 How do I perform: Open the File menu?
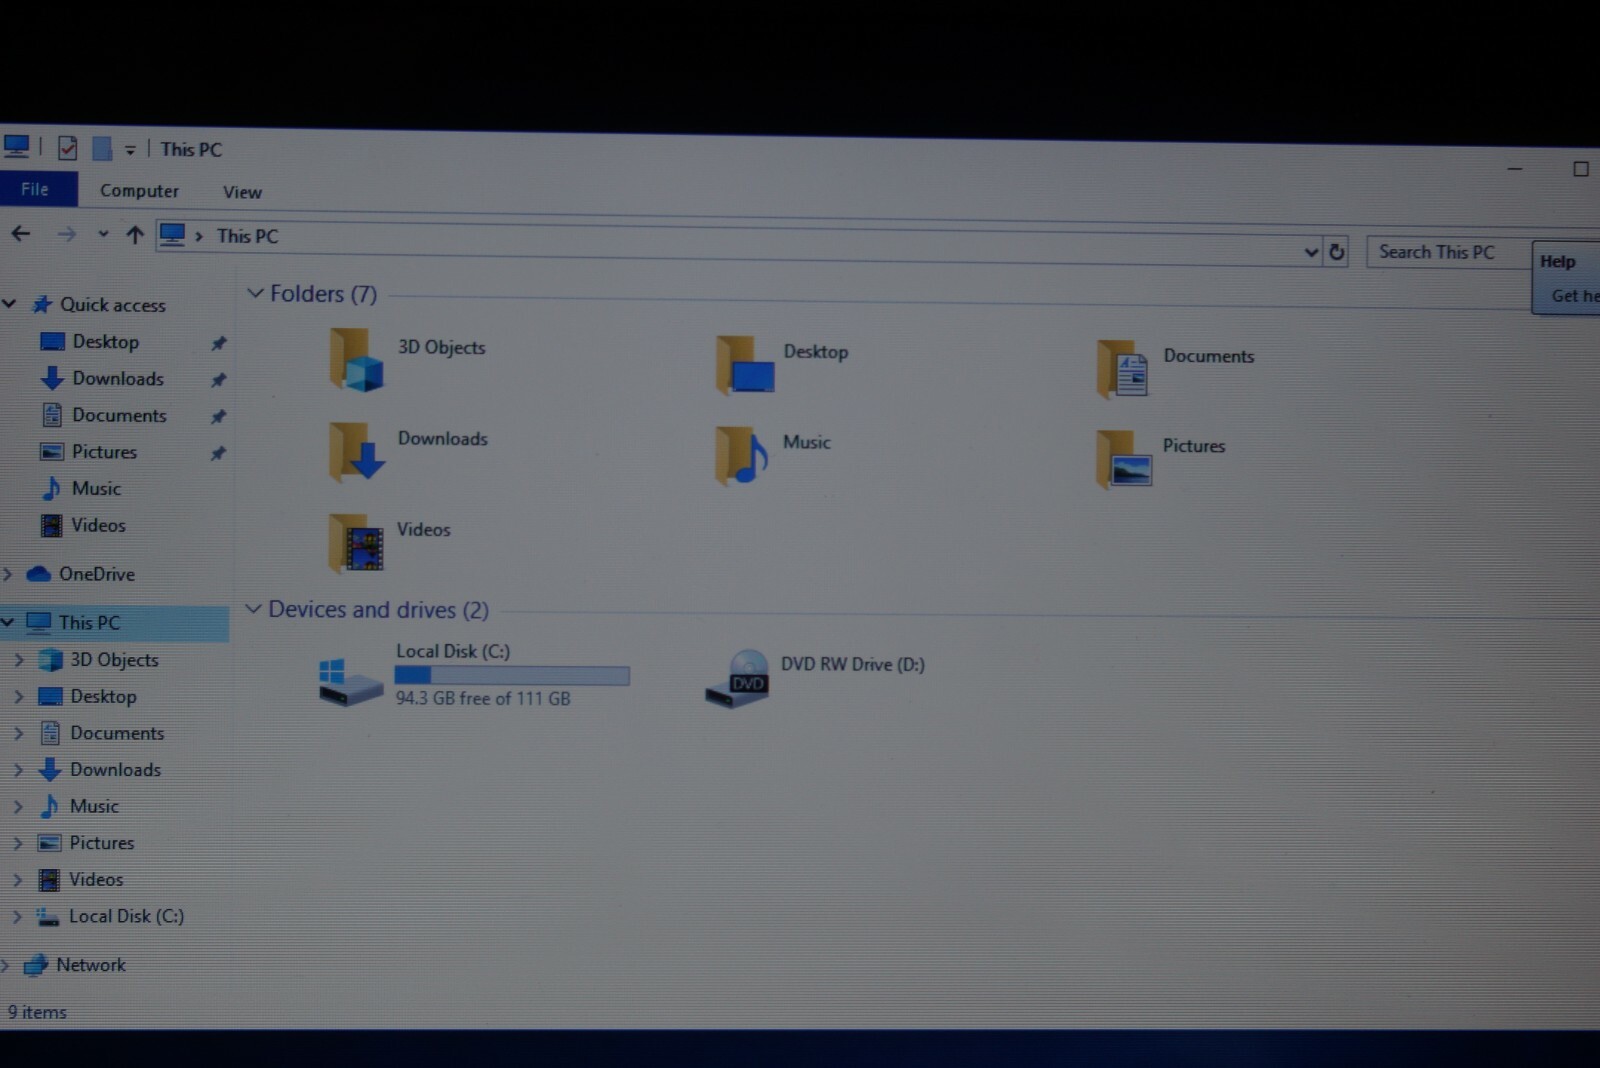[x=35, y=189]
